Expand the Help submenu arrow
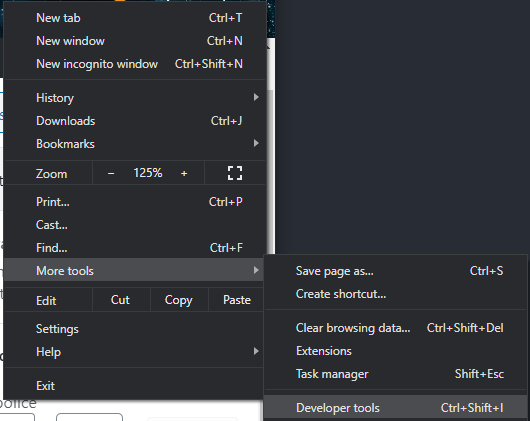 click(x=256, y=351)
